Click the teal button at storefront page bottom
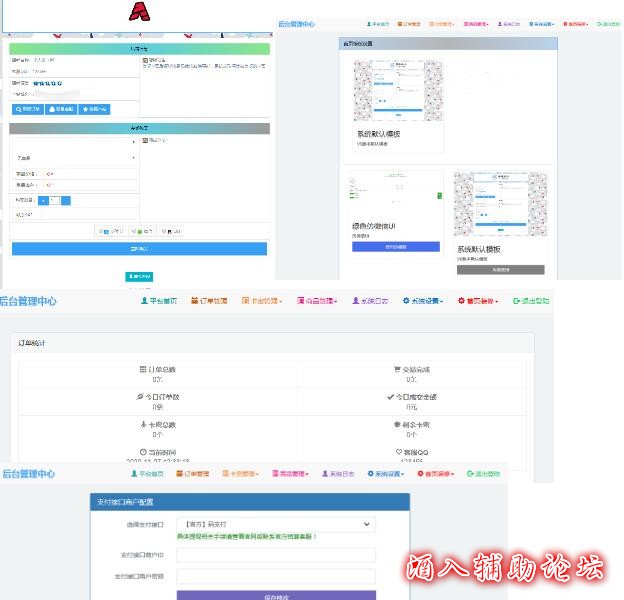Screen dimensions: 624x600 [139, 277]
